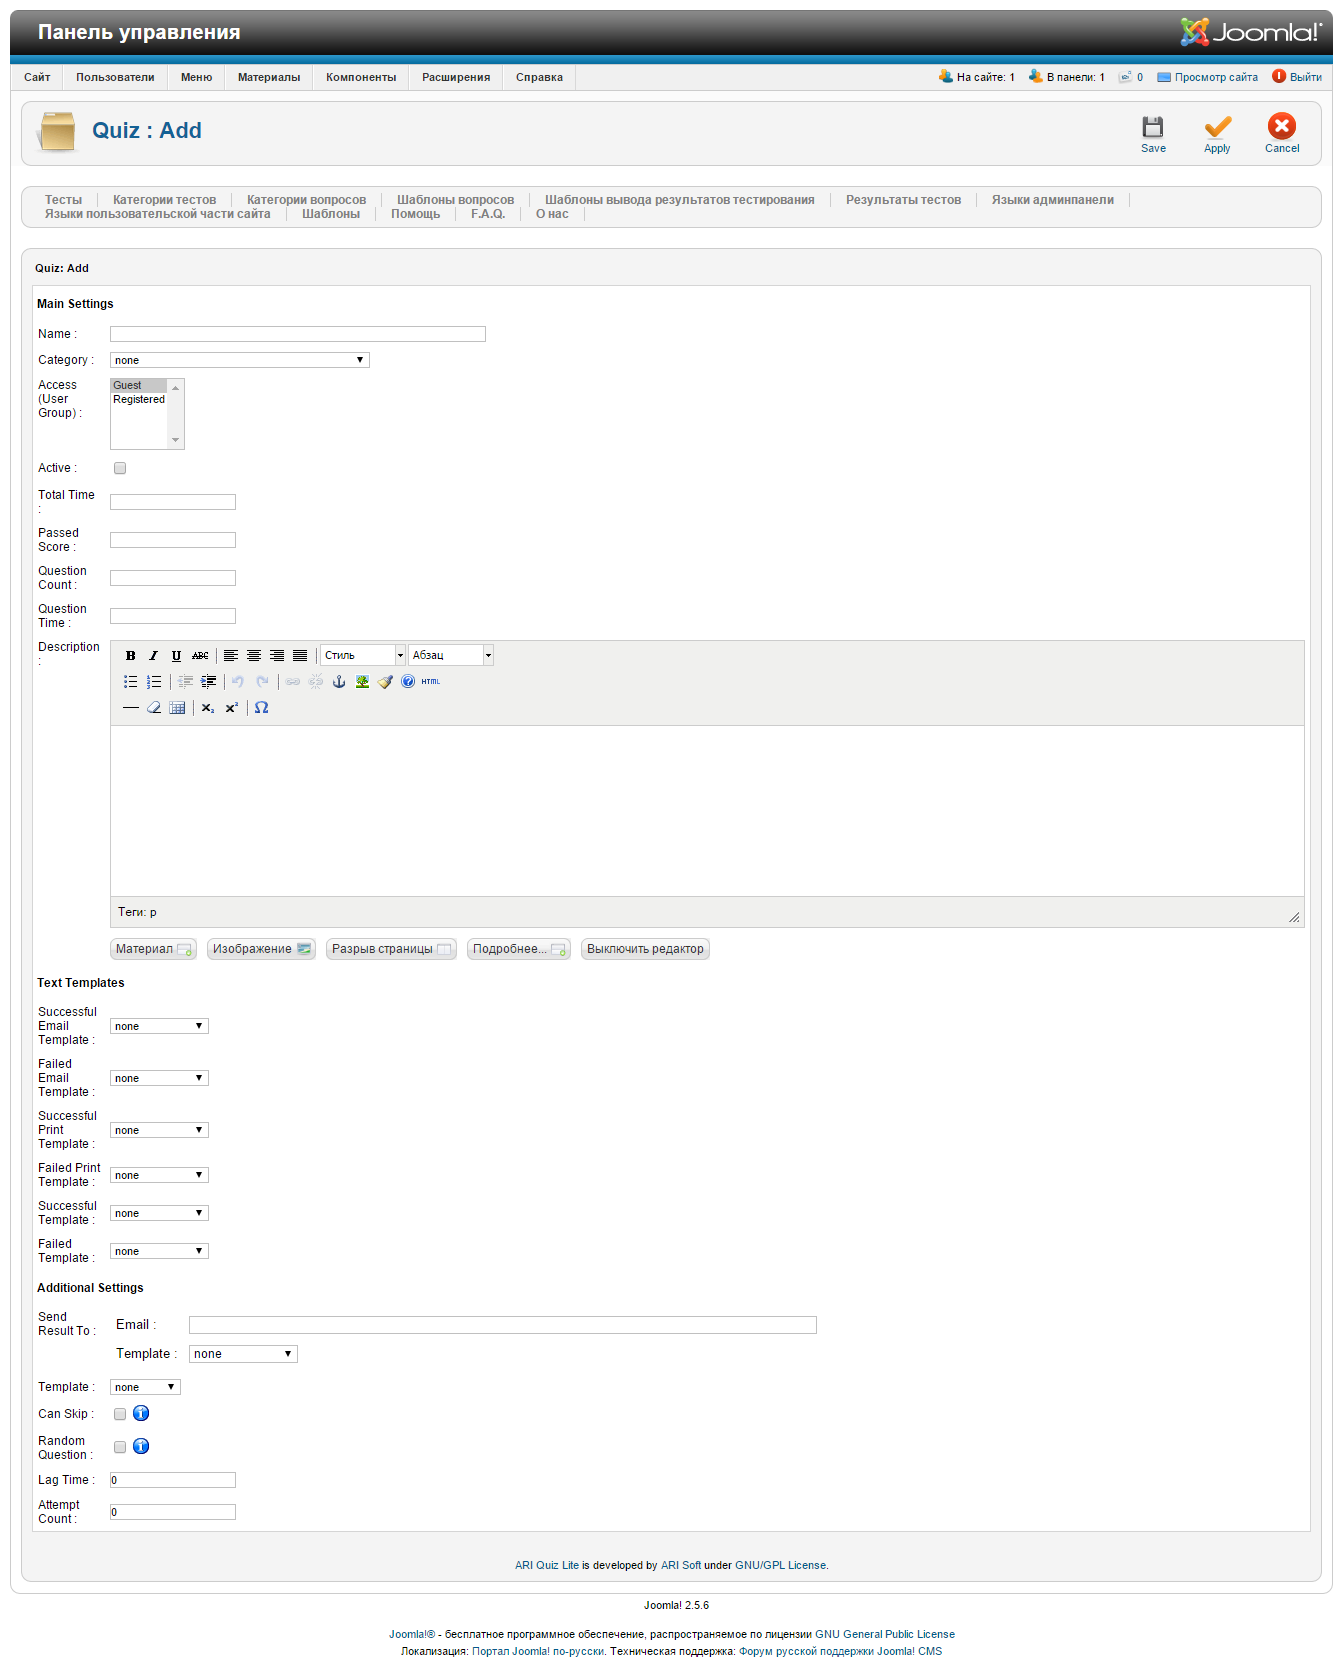Image resolution: width=1342 pixels, height=1680 pixels.
Task: Show info tooltip for Can Skip
Action: coord(141,1414)
